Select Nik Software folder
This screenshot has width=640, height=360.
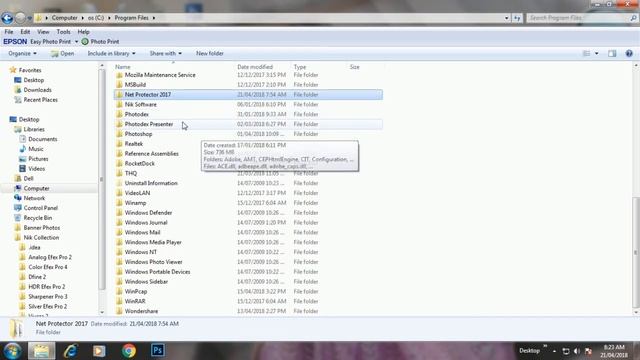point(140,104)
